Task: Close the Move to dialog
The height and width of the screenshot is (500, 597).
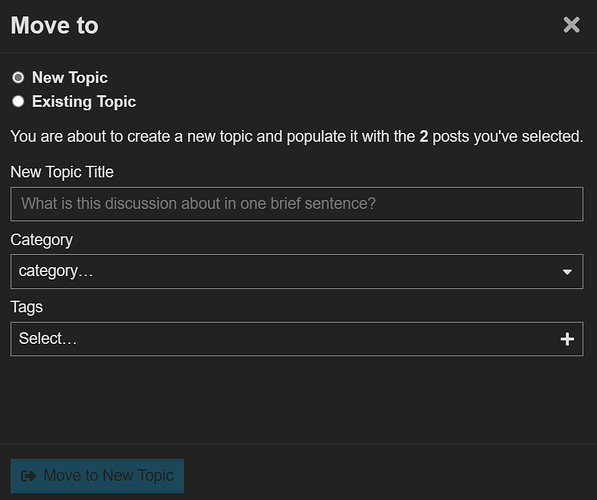Action: 571,25
